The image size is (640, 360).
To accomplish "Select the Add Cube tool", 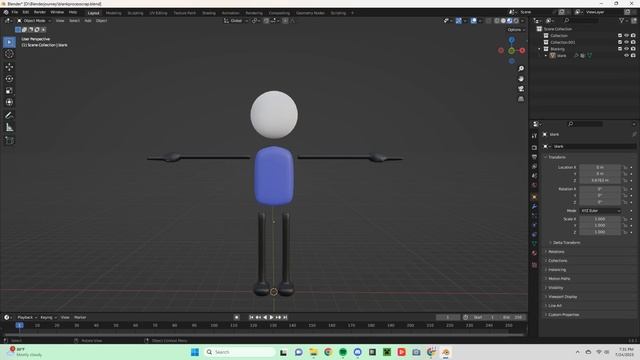I will [x=9, y=140].
